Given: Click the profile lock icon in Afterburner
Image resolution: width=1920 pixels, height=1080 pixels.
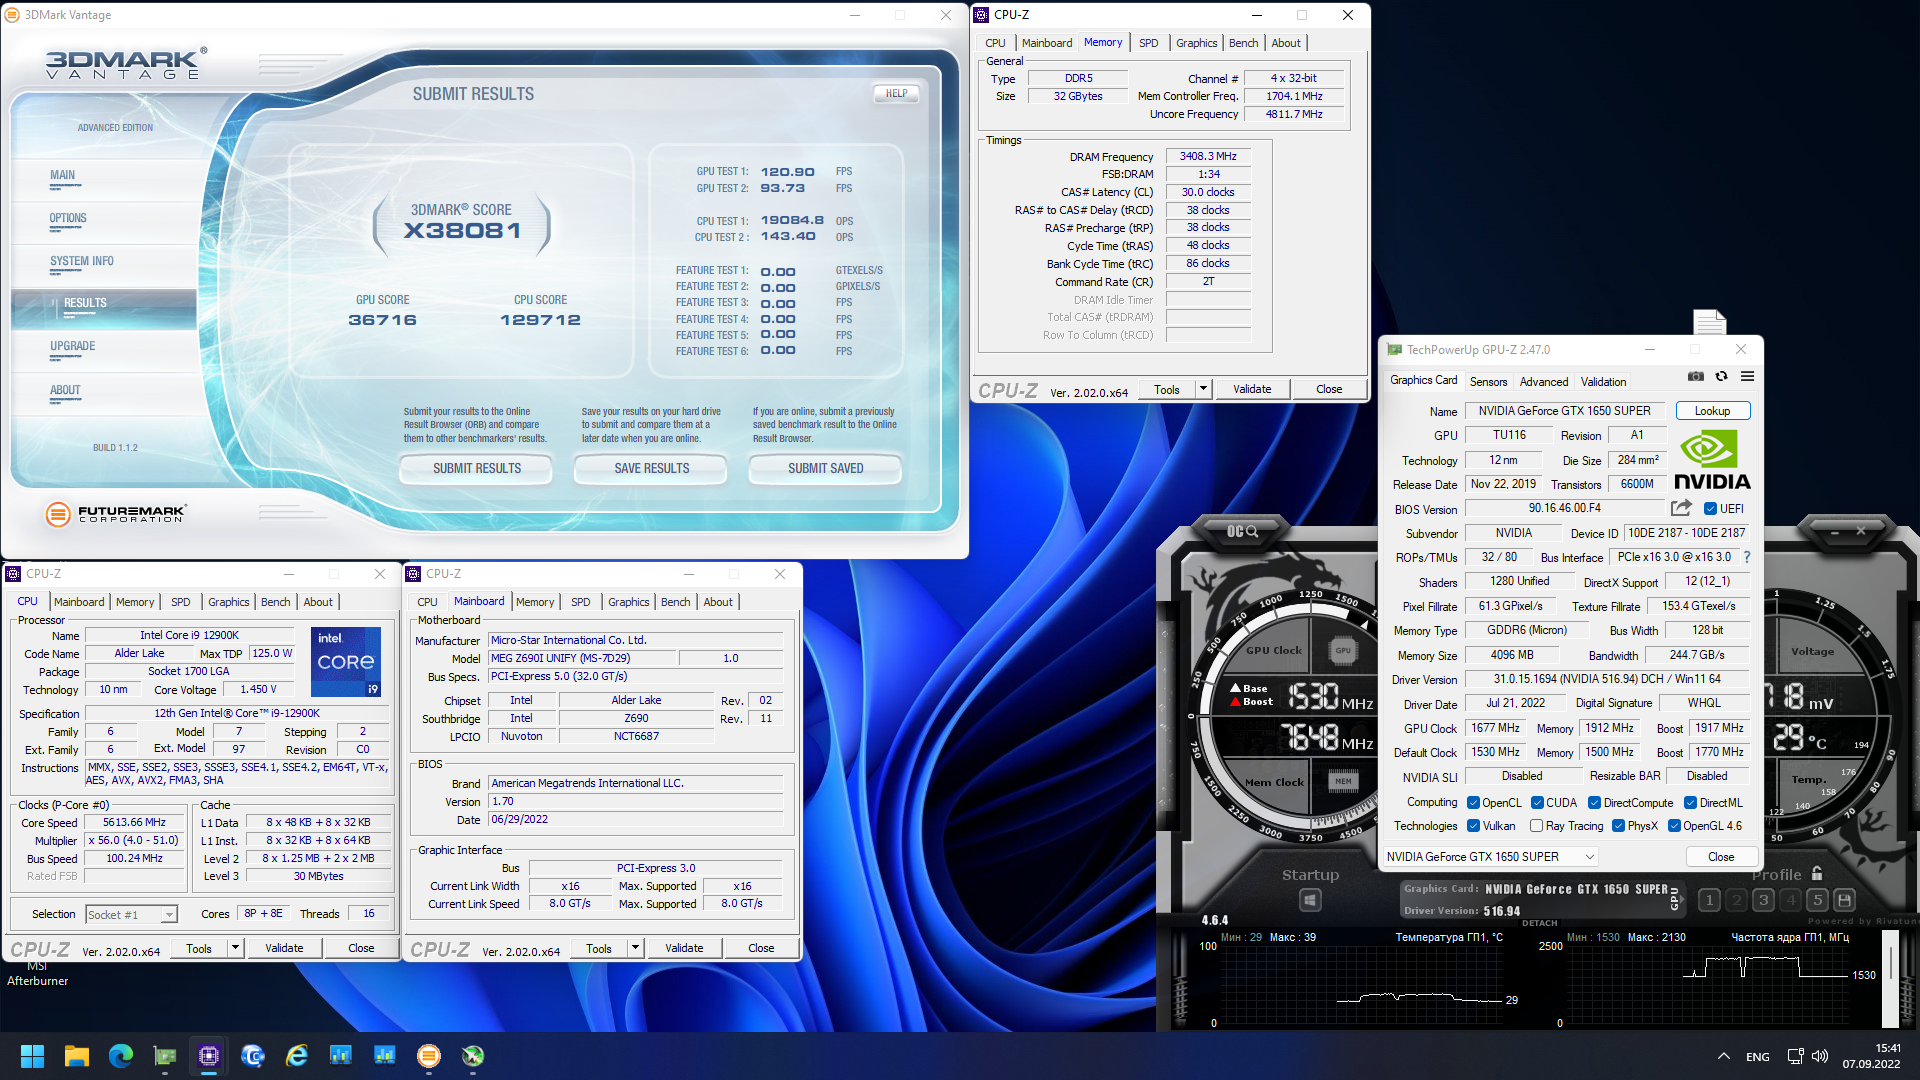Looking at the screenshot, I should (x=1817, y=873).
